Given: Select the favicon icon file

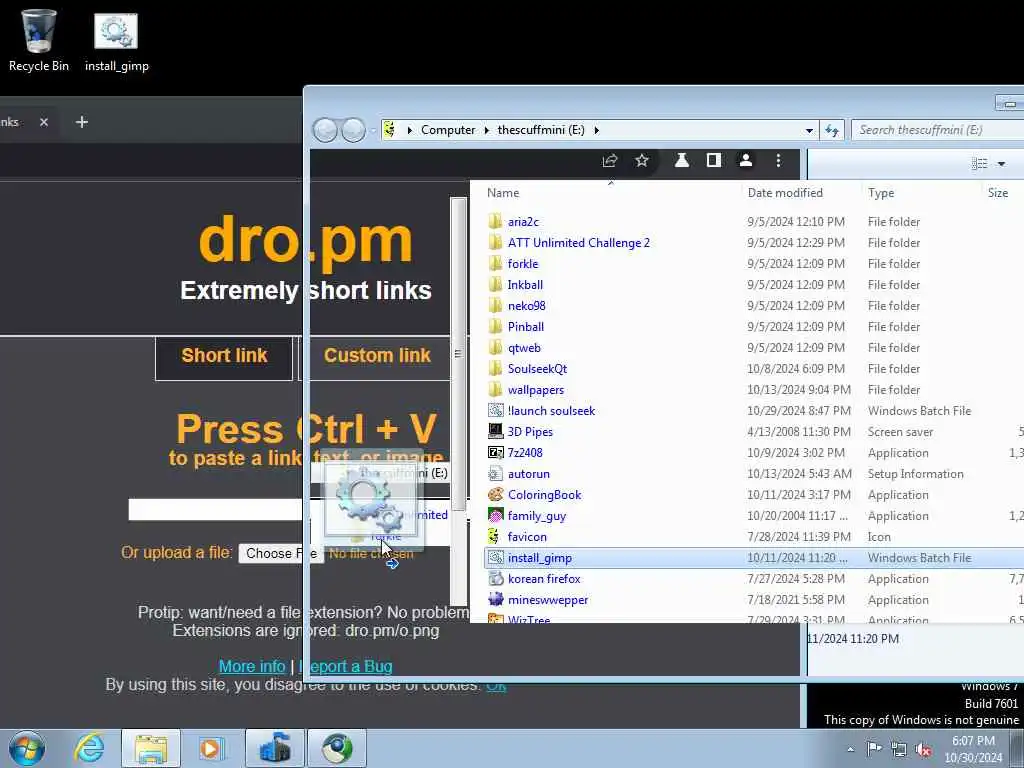Looking at the screenshot, I should pyautogui.click(x=527, y=537).
